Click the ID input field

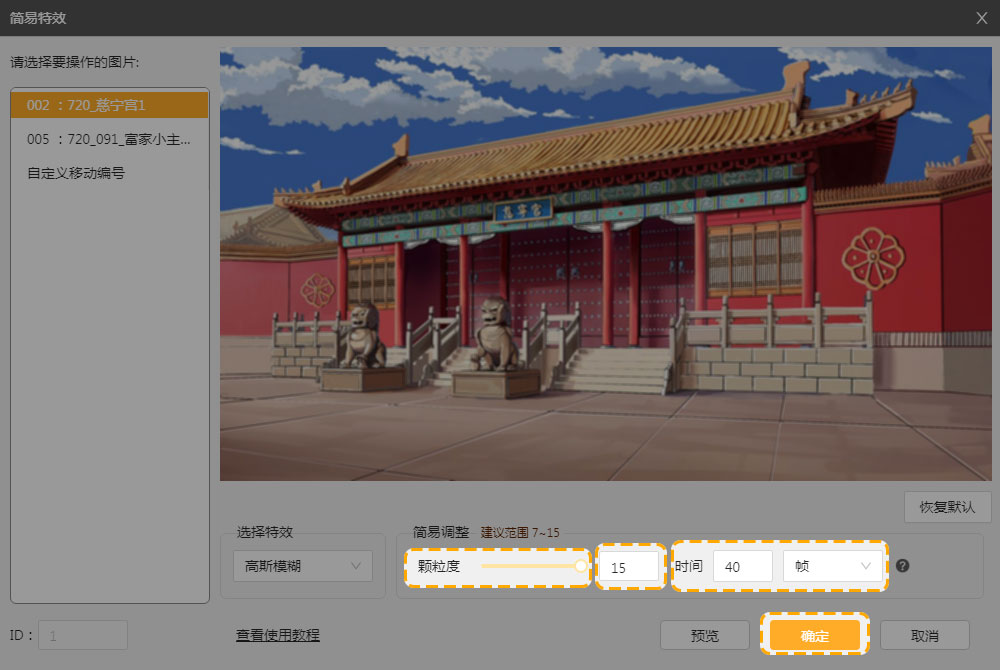coord(82,635)
